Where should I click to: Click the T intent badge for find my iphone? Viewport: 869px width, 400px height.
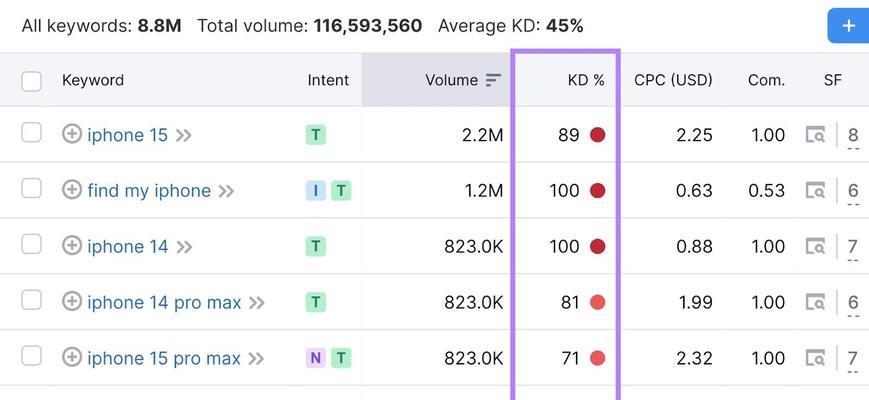[341, 191]
